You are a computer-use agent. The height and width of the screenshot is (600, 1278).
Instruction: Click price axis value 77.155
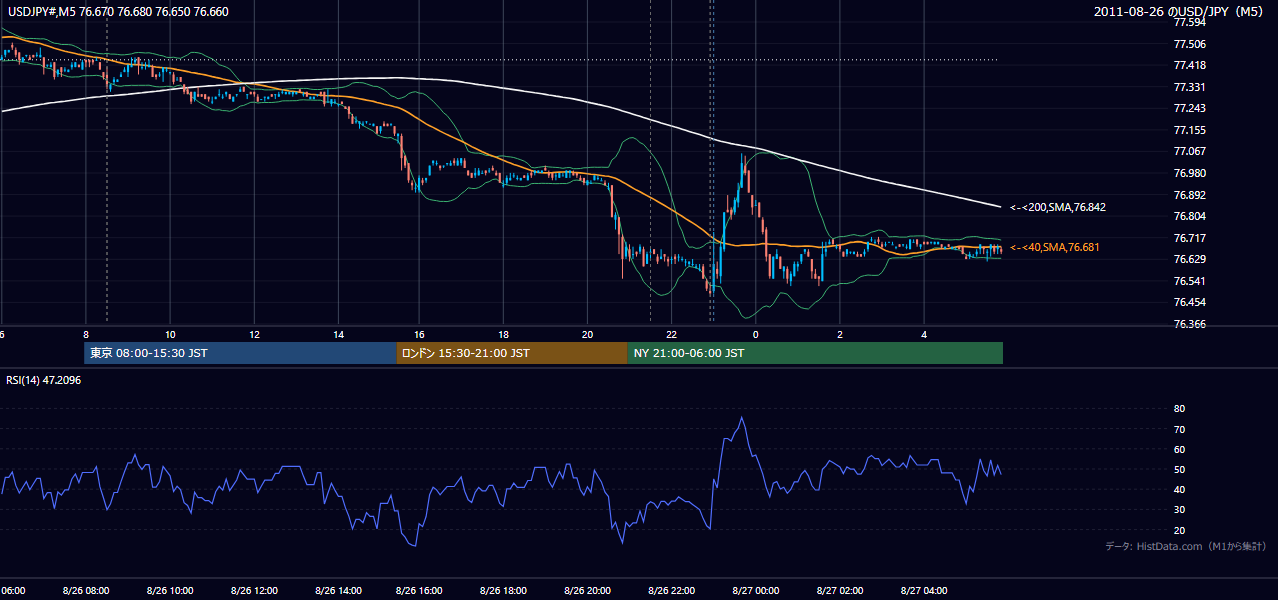point(1189,130)
